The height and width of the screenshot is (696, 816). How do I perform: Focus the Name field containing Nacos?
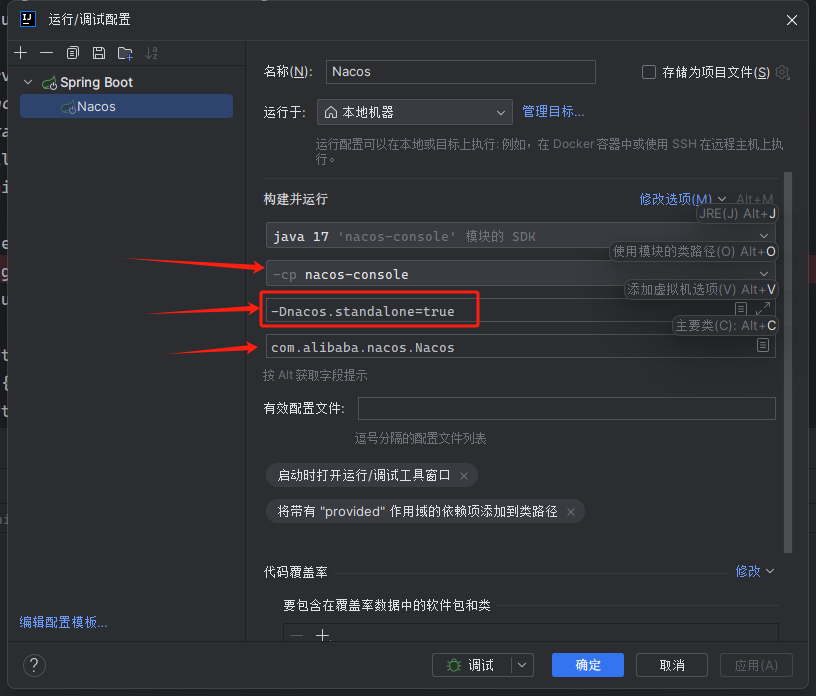tap(461, 72)
